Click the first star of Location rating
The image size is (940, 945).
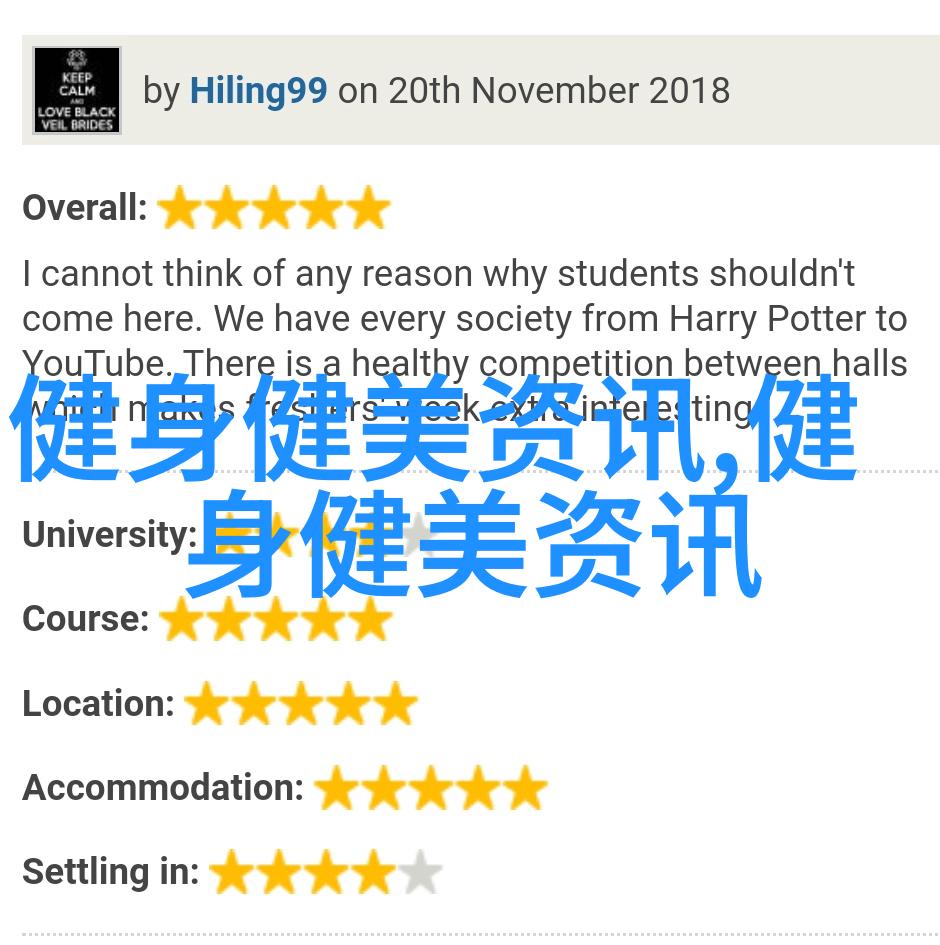coord(207,703)
